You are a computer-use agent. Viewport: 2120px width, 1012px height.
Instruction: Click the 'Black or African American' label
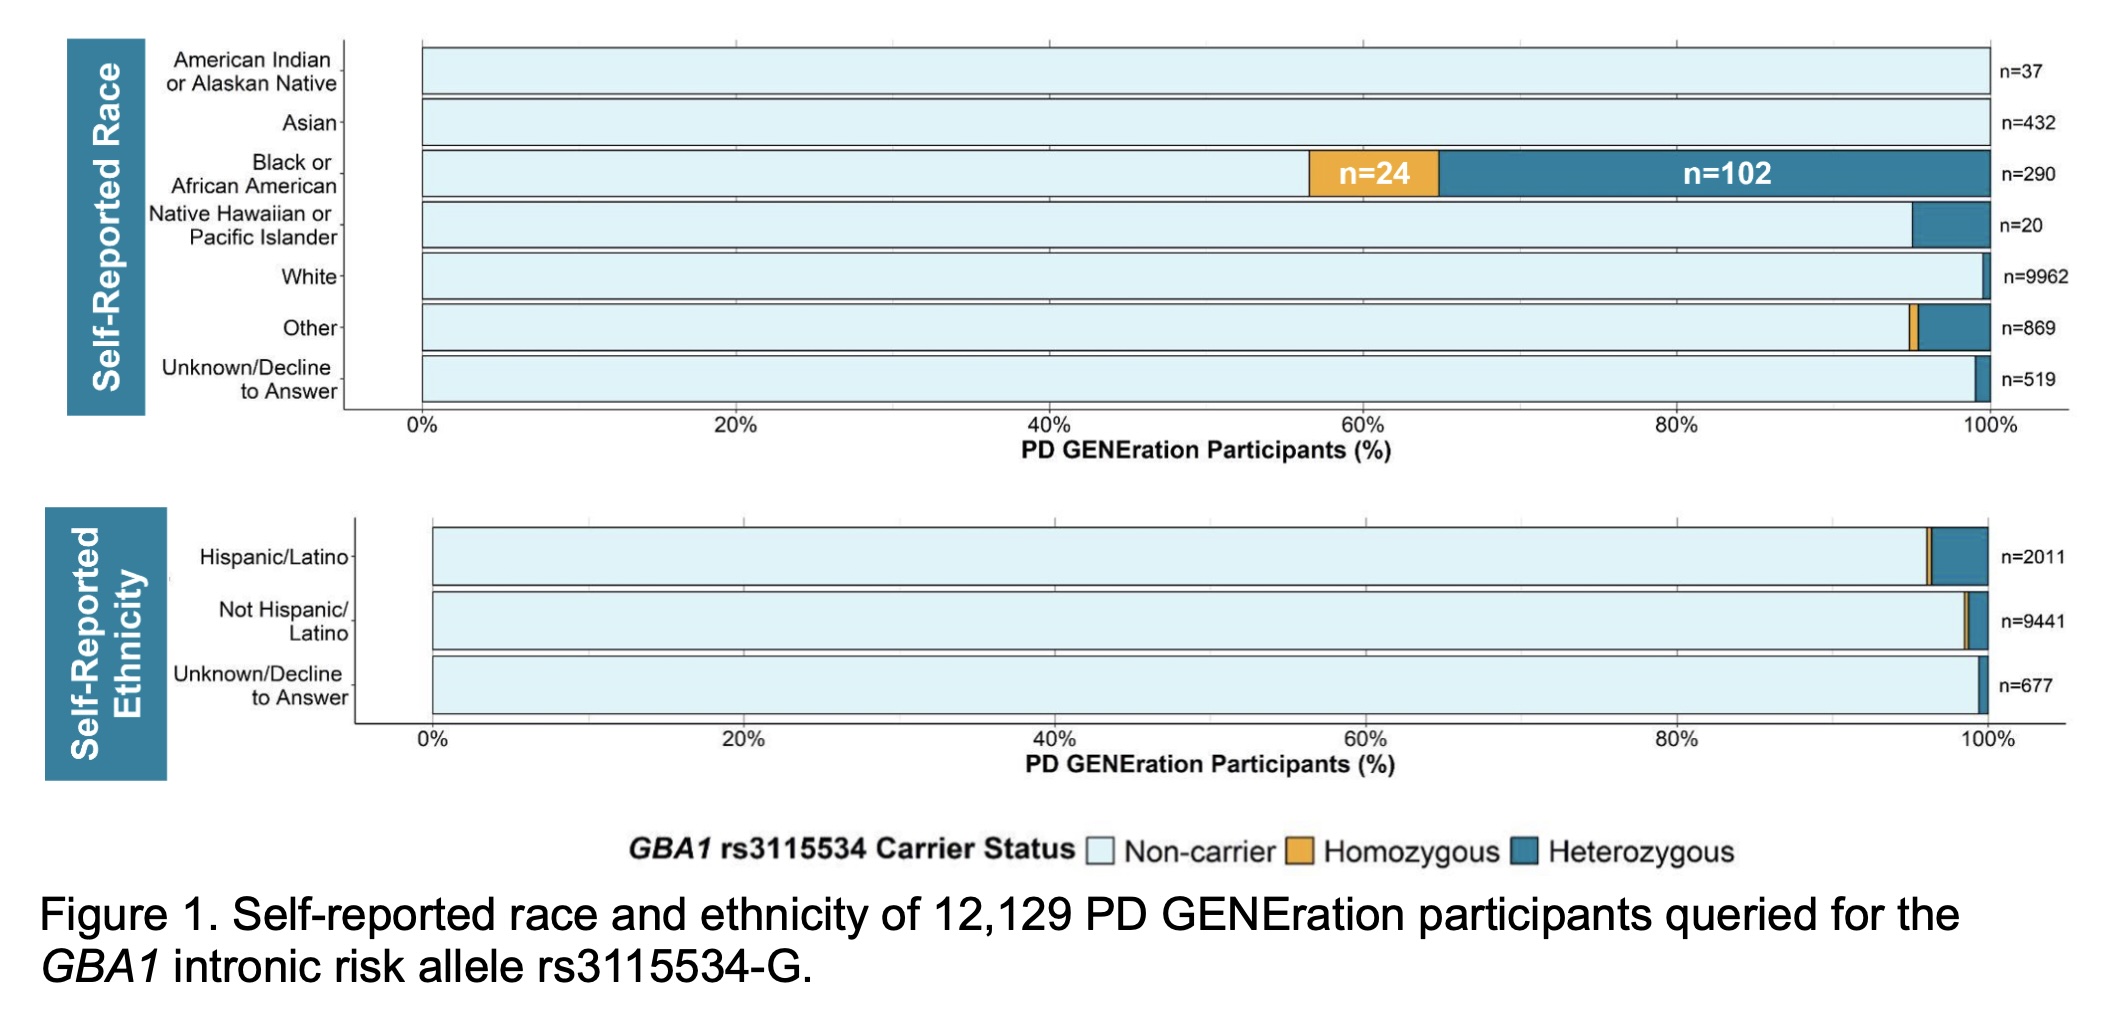(x=254, y=174)
